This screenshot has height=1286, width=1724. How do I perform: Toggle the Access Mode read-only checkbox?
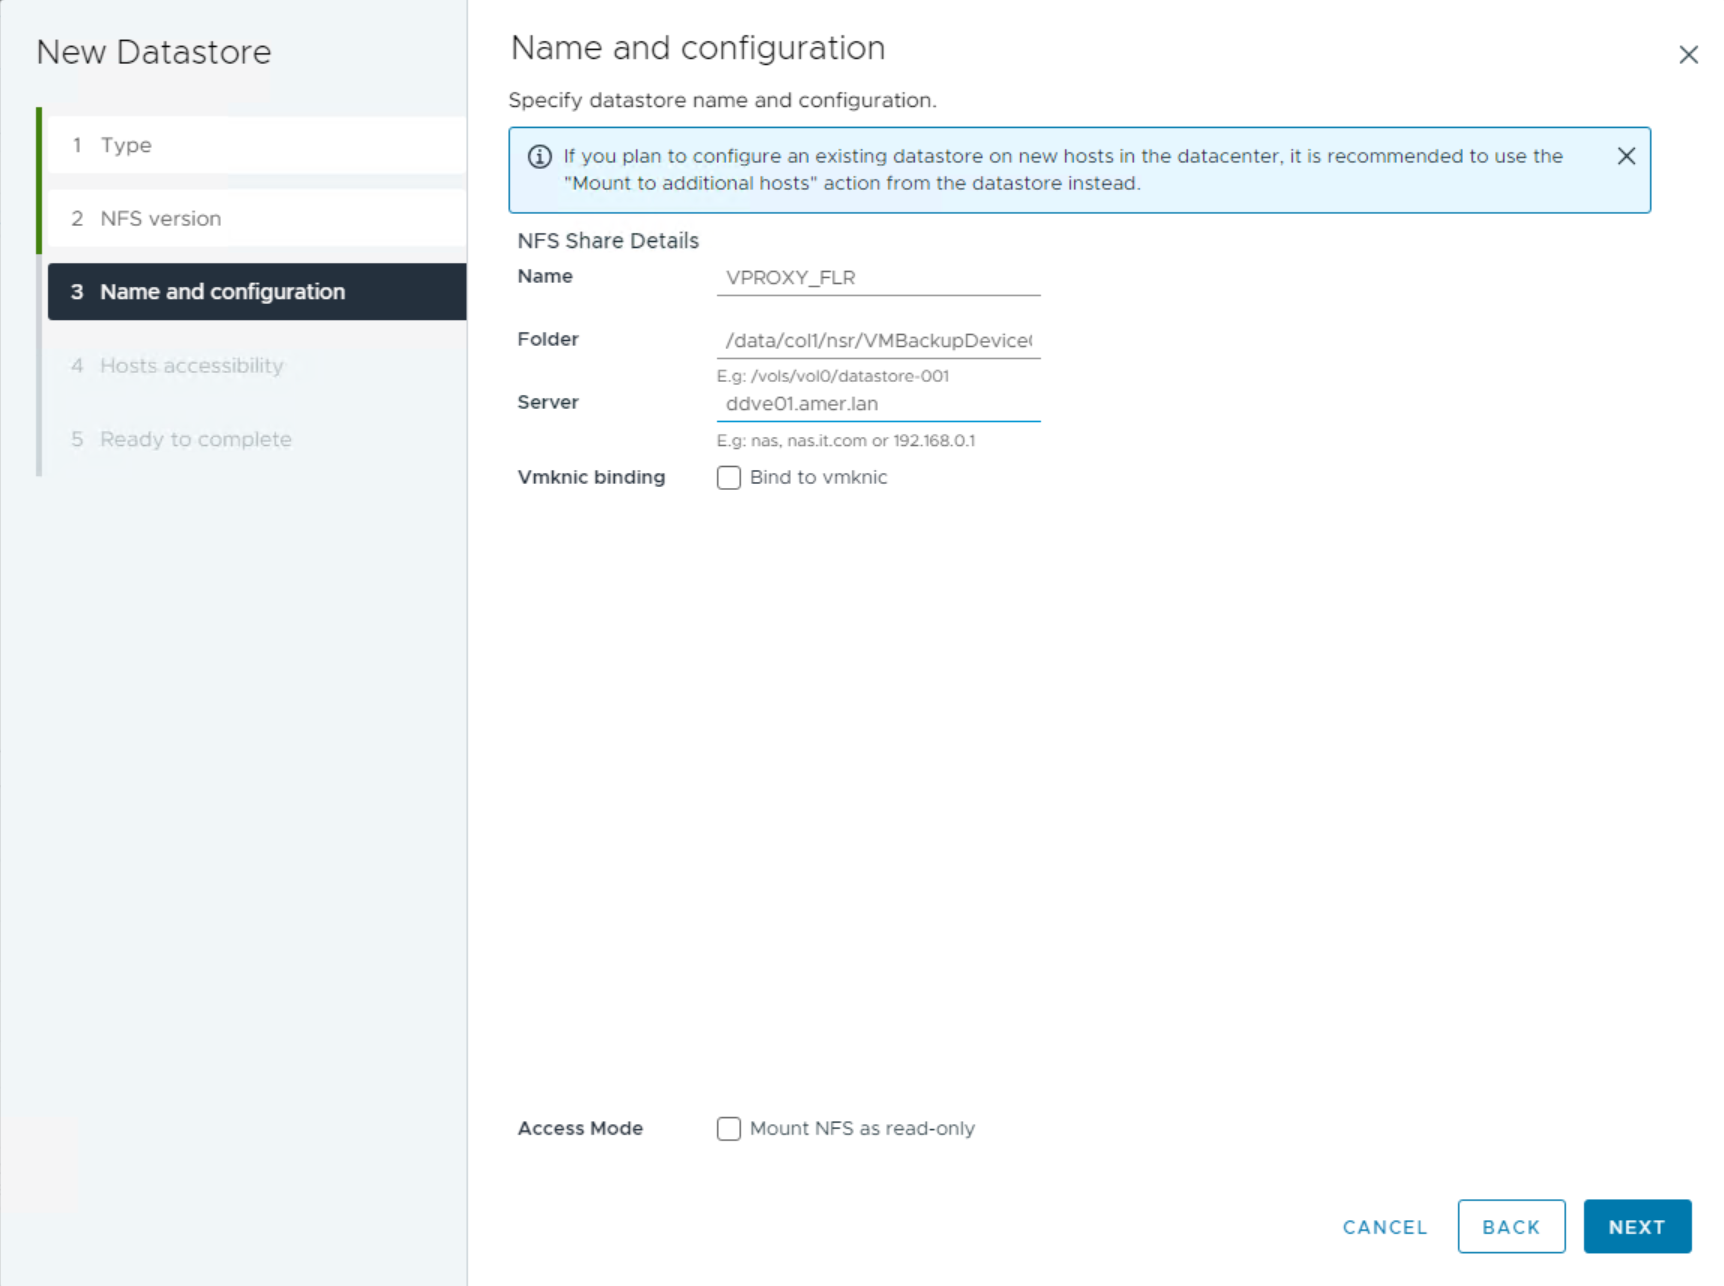[728, 1129]
